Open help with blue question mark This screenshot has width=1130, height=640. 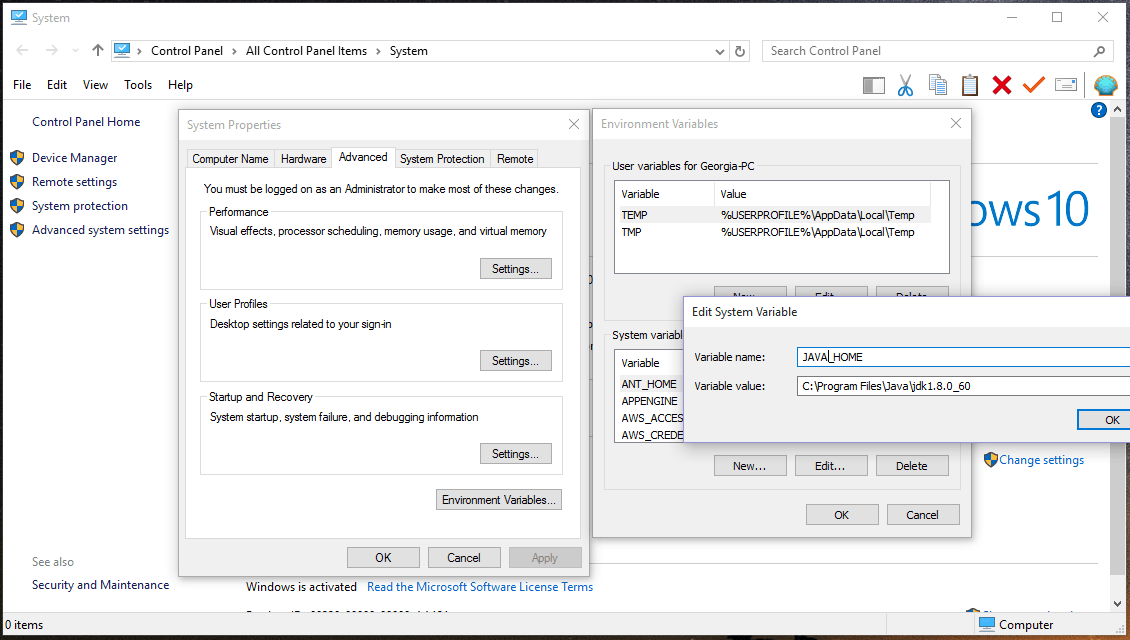1099,110
